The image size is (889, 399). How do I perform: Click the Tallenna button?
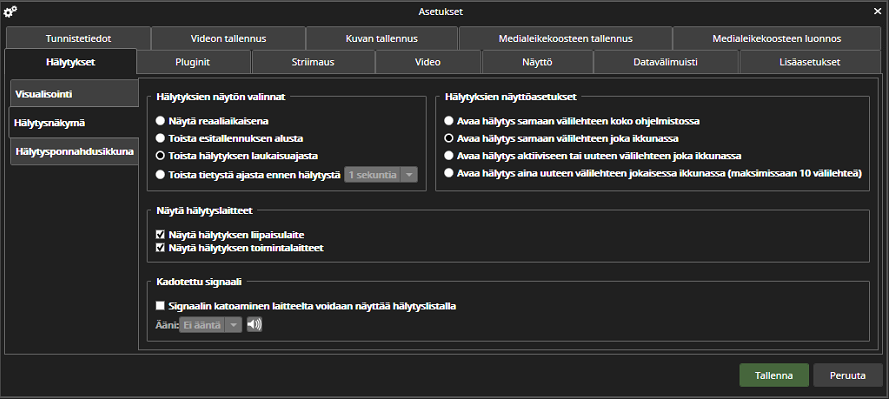click(x=774, y=375)
